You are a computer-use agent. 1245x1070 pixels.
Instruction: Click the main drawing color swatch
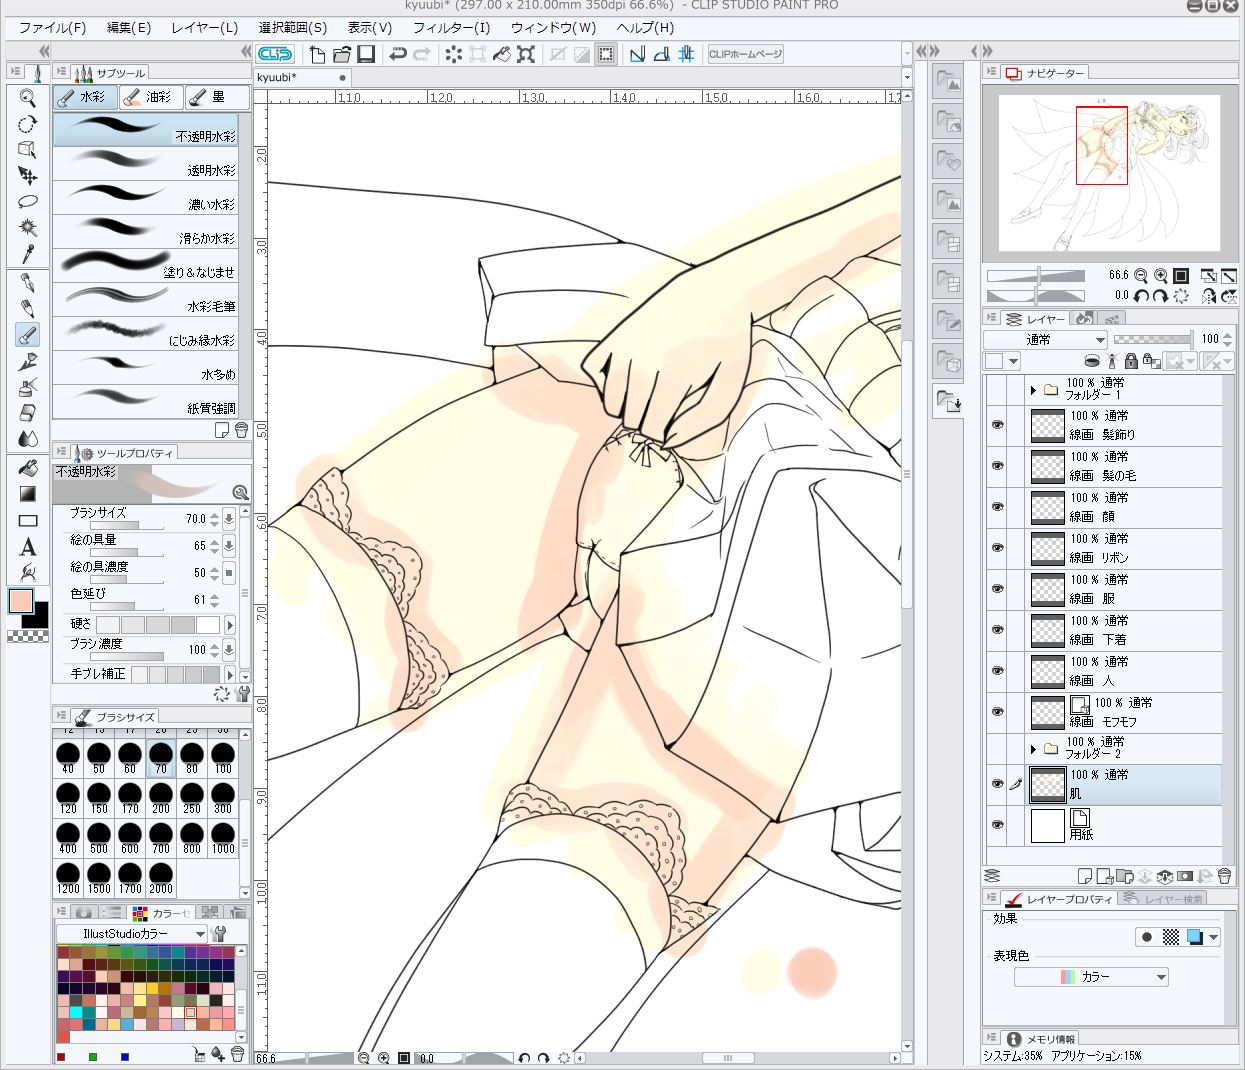coord(21,601)
